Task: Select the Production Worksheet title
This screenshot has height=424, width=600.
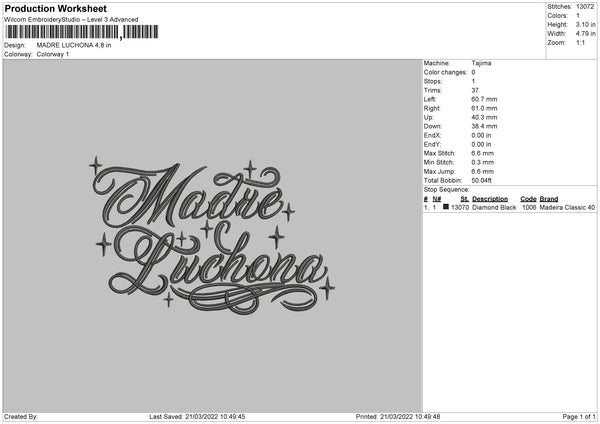Action: tap(55, 8)
